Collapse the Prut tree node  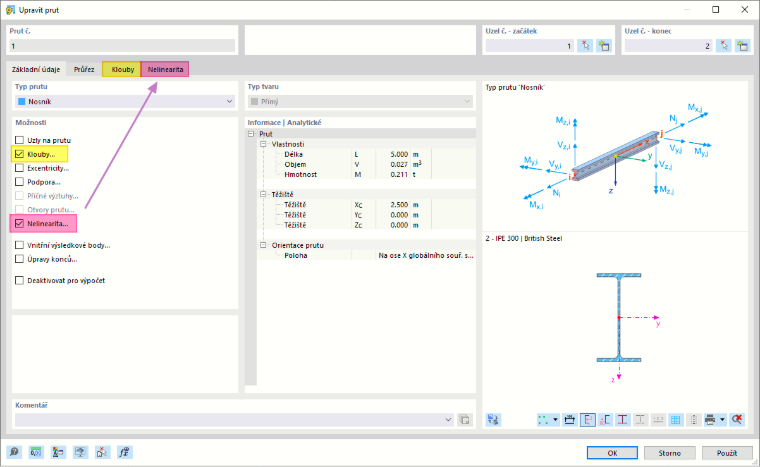click(x=251, y=134)
